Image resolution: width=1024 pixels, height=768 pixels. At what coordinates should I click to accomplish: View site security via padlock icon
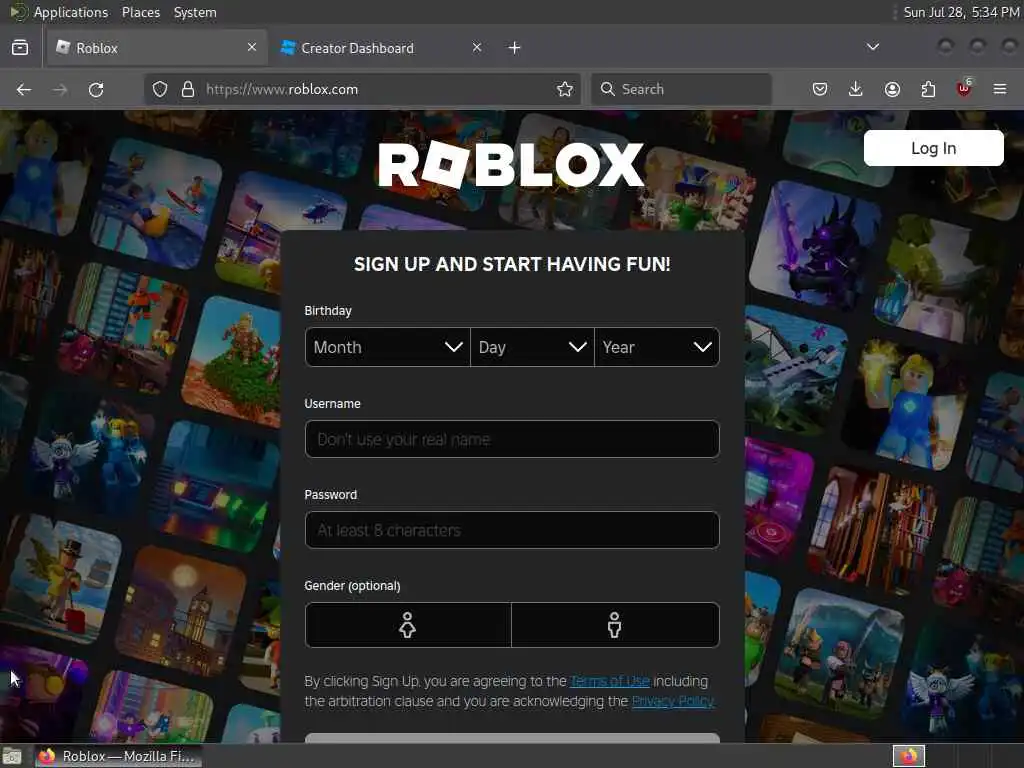pos(188,89)
